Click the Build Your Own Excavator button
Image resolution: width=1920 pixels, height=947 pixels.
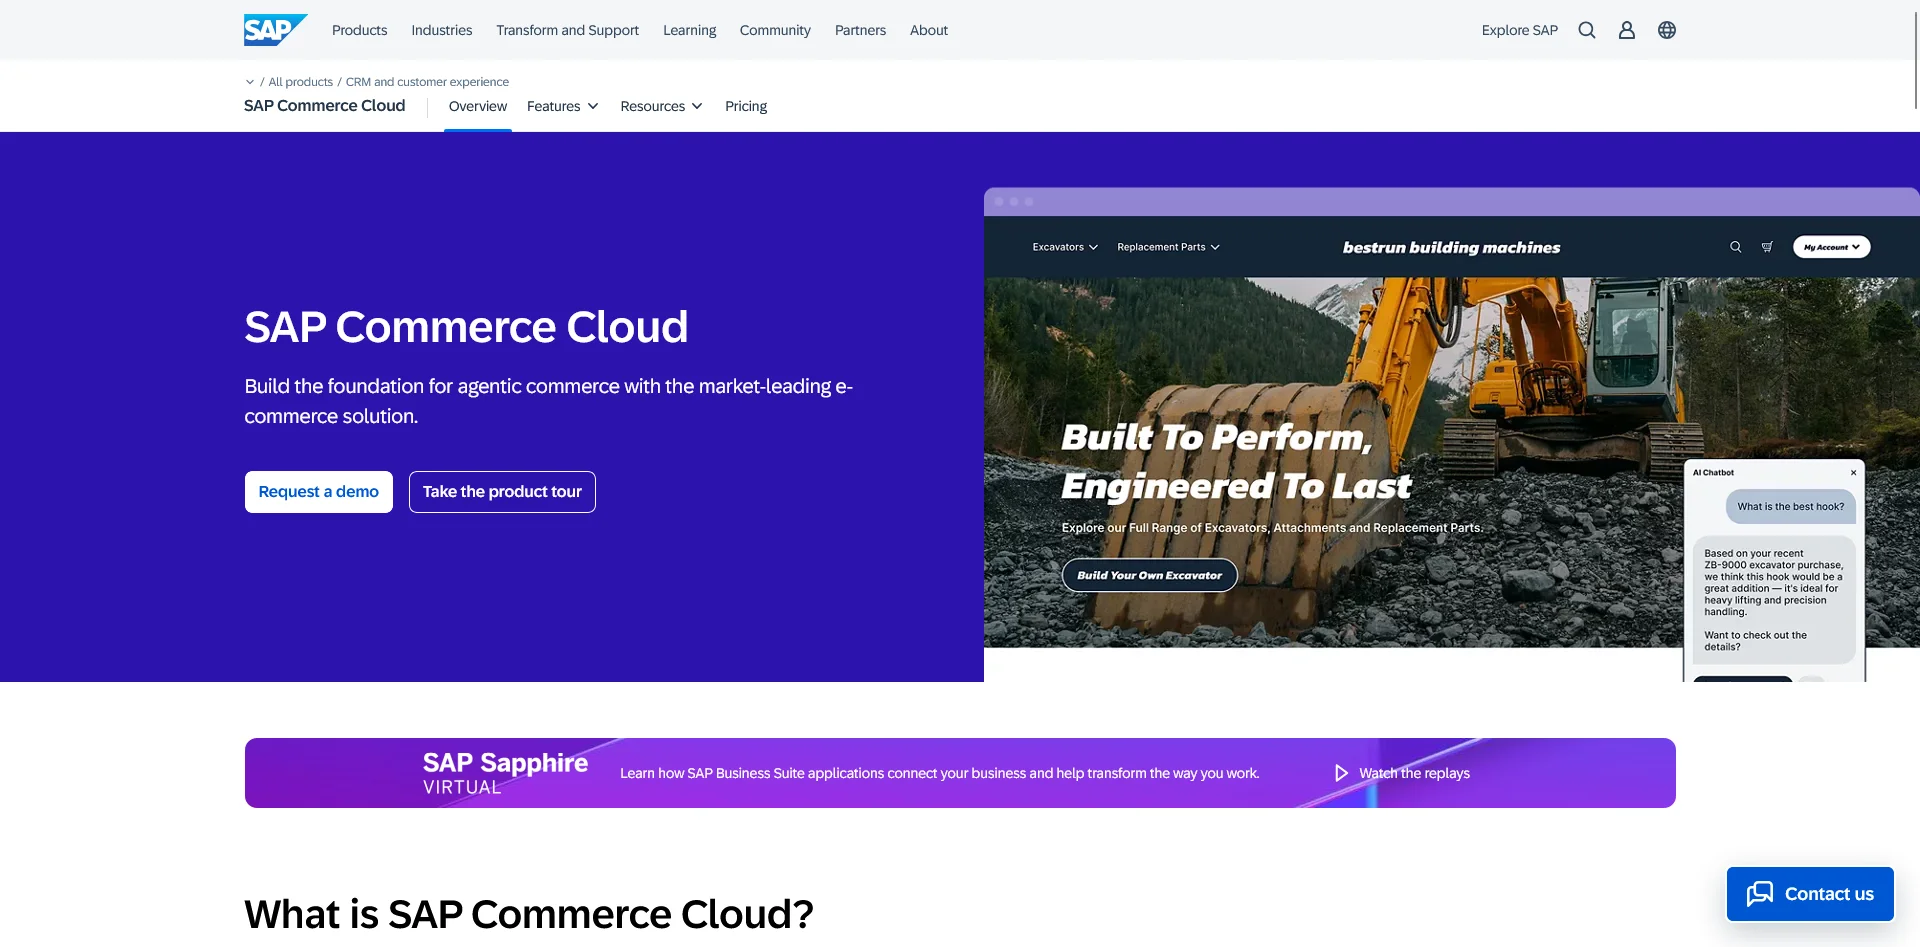coord(1150,575)
